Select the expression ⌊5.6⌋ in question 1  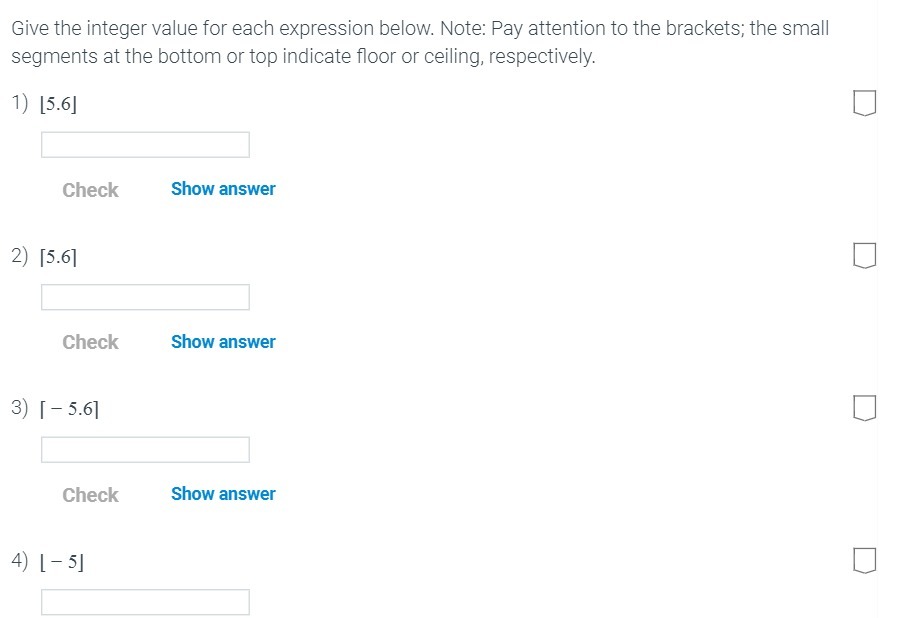(x=57, y=102)
